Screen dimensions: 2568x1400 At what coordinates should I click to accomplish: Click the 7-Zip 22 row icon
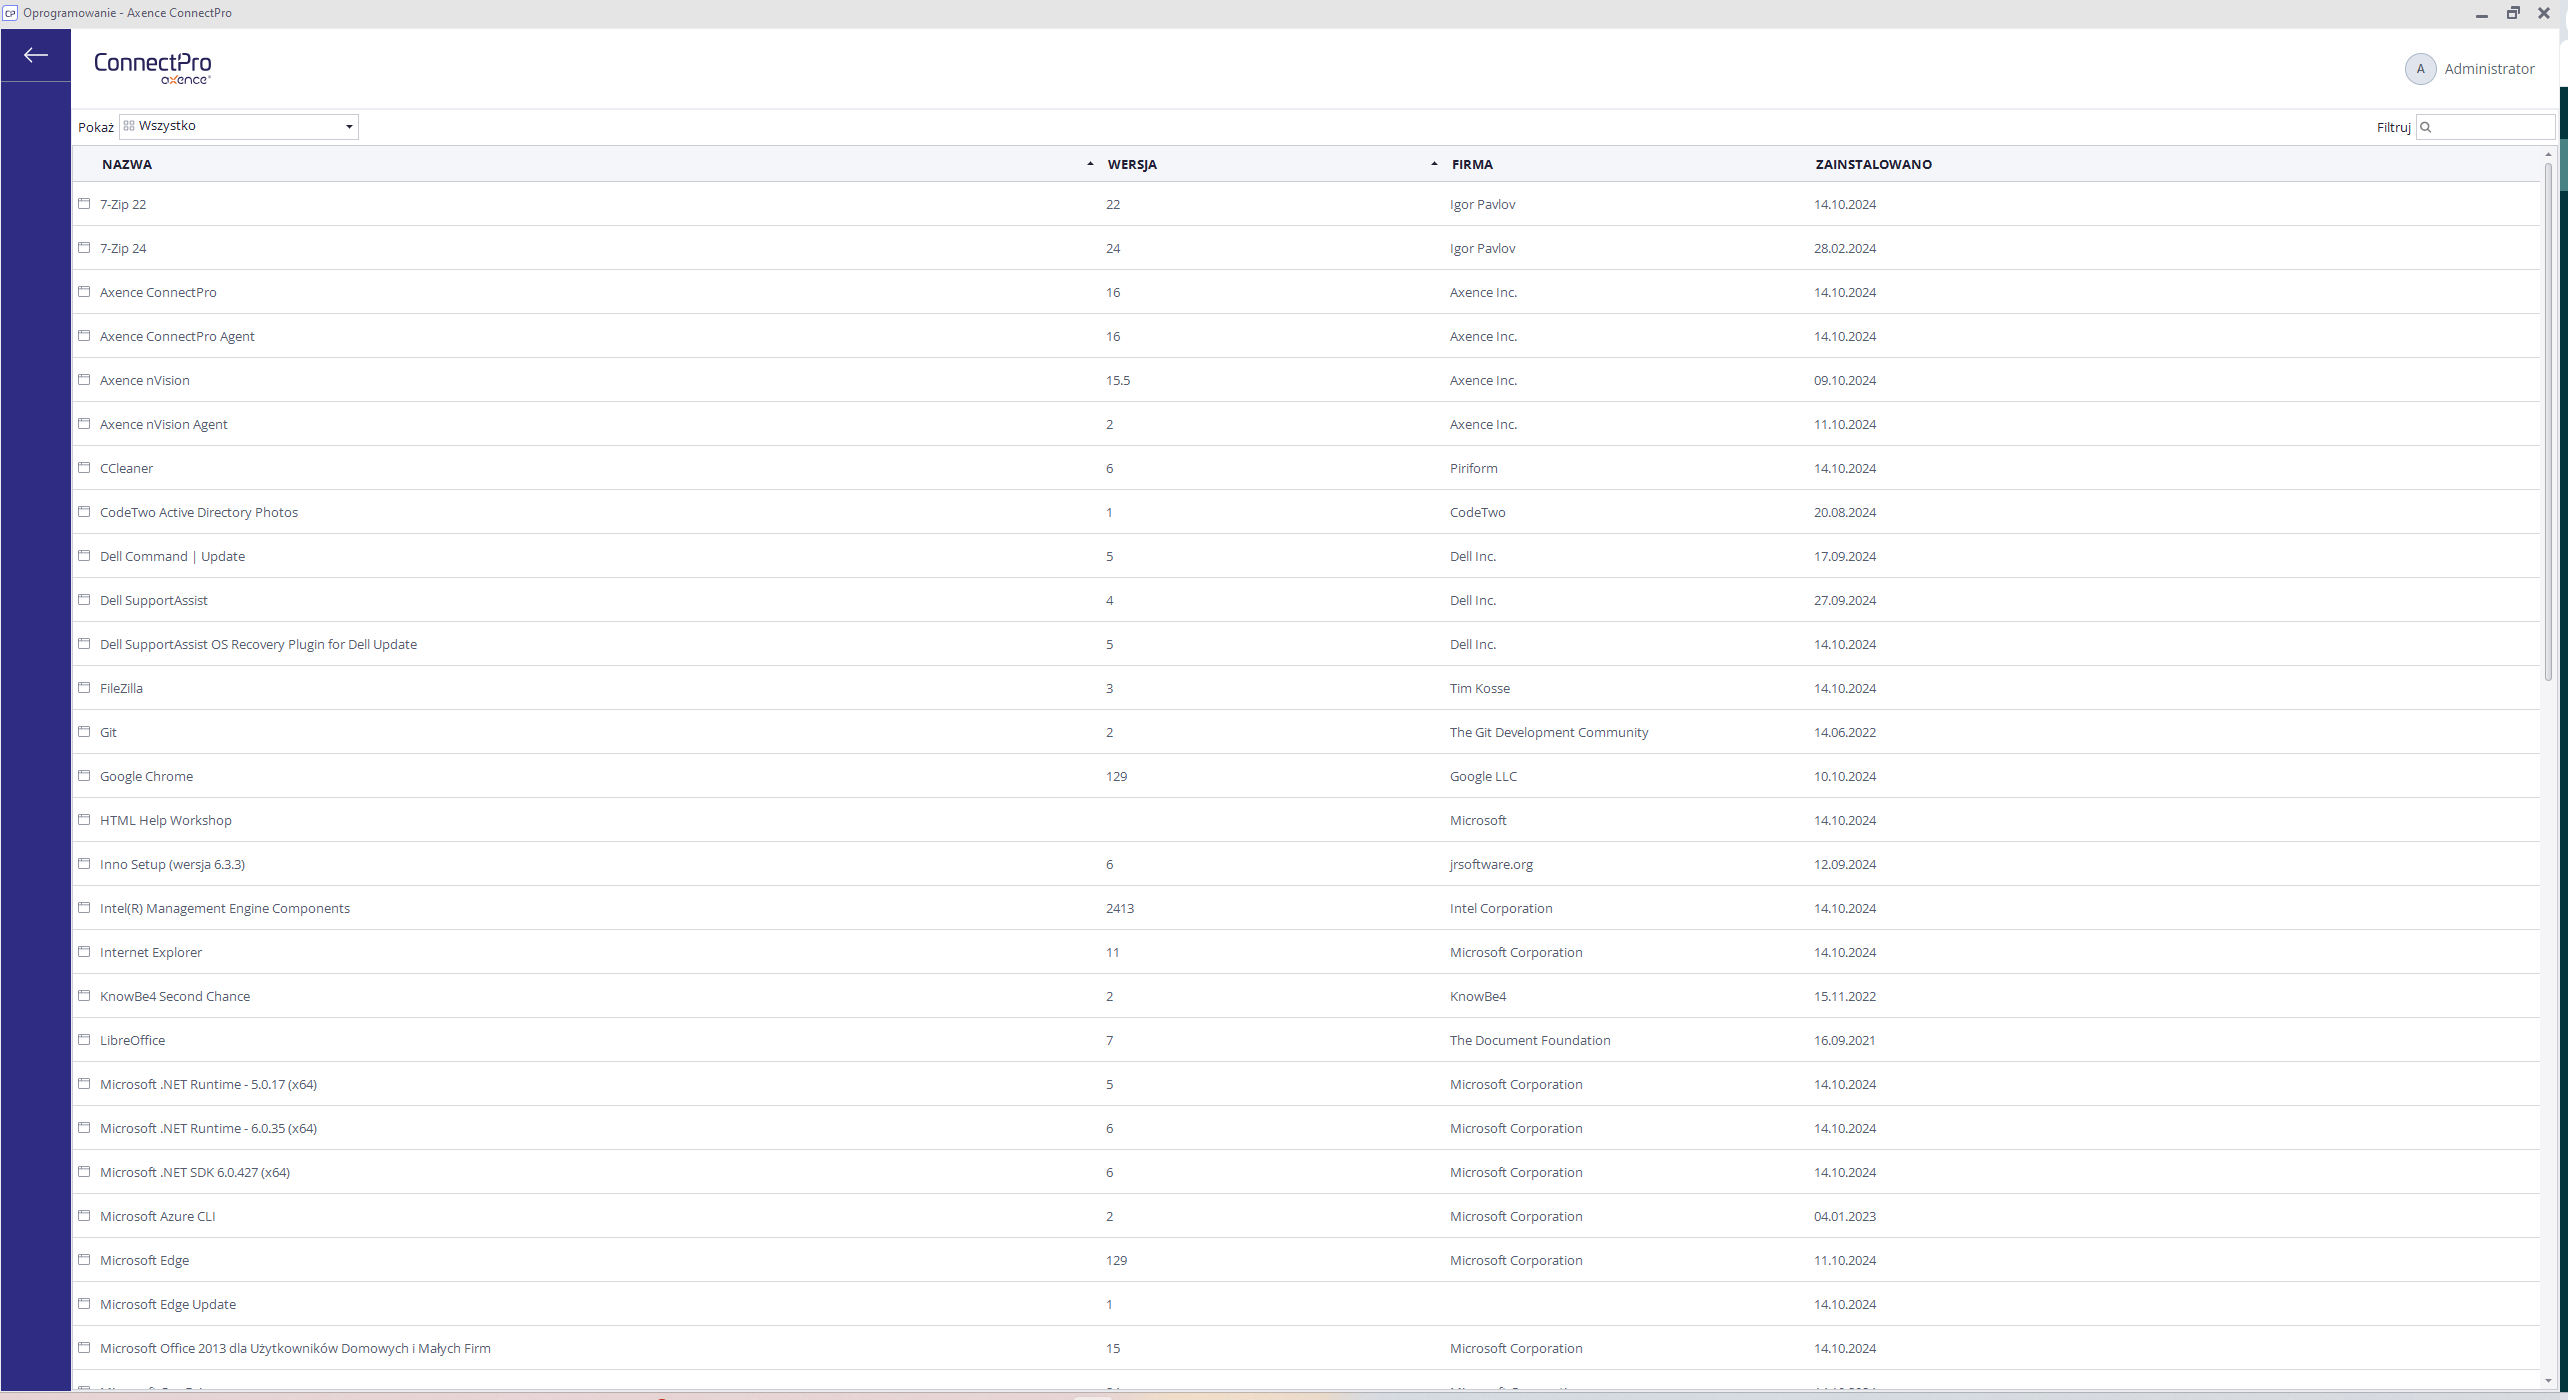pyautogui.click(x=84, y=204)
